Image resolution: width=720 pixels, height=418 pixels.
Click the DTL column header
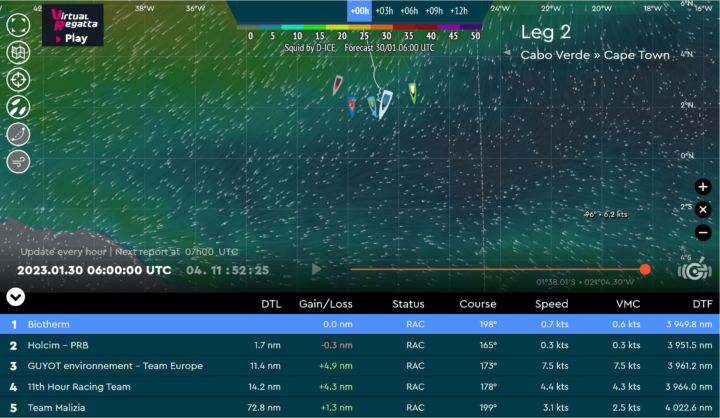pyautogui.click(x=271, y=304)
